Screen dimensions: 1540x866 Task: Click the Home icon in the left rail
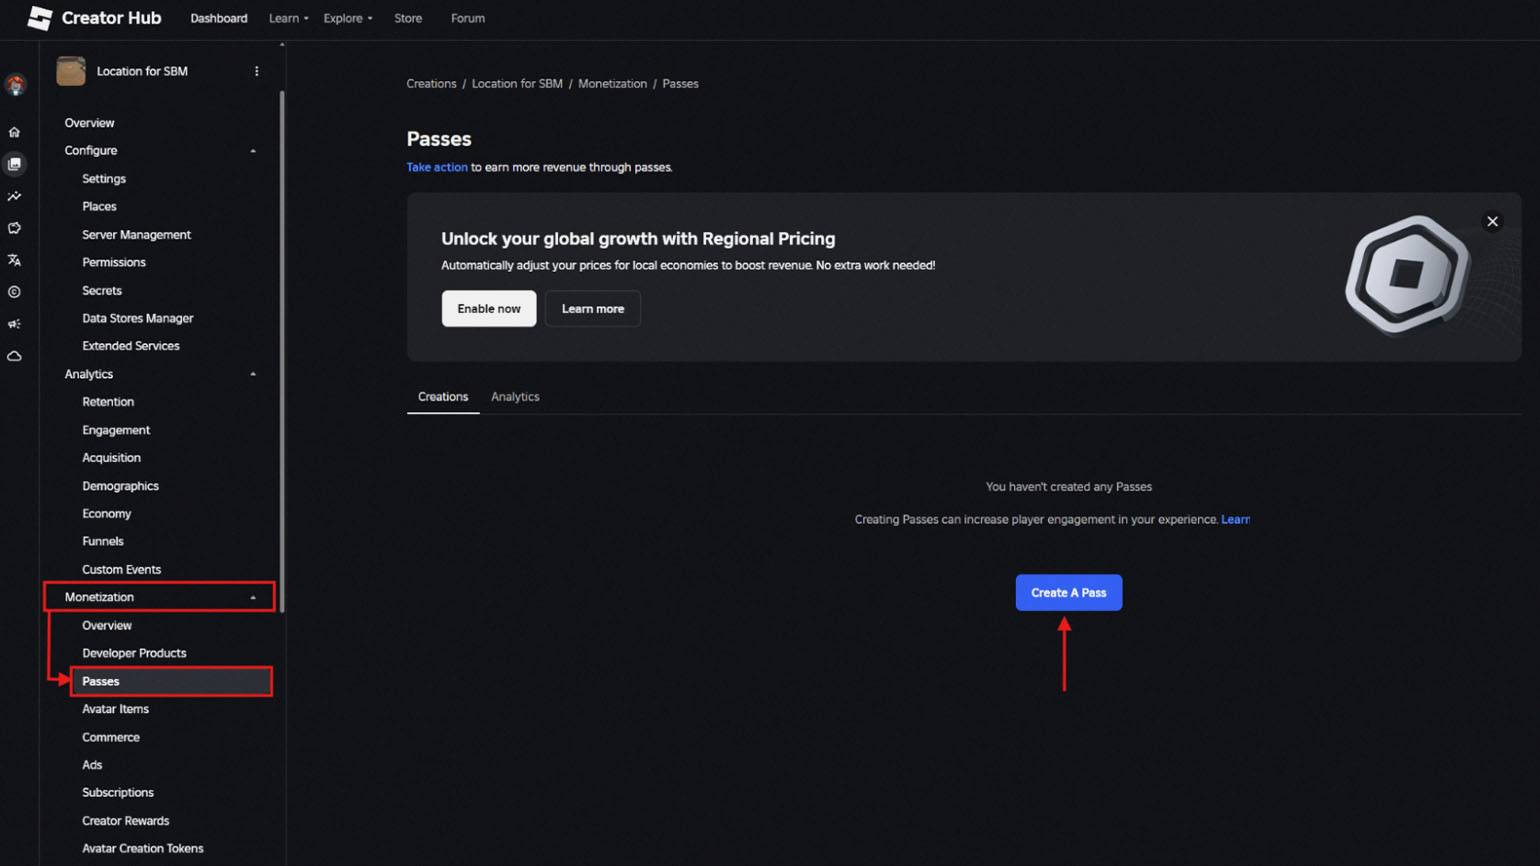[x=14, y=132]
